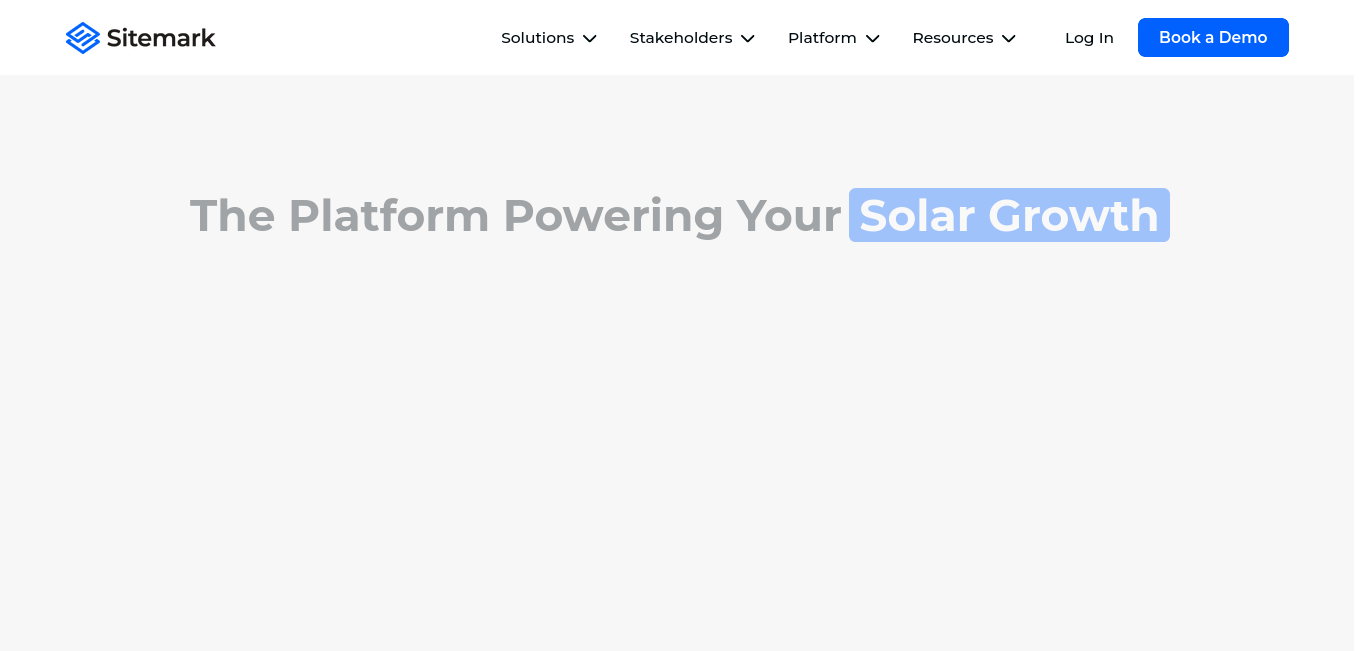
Task: Go to the Log In link
Action: 1089,38
